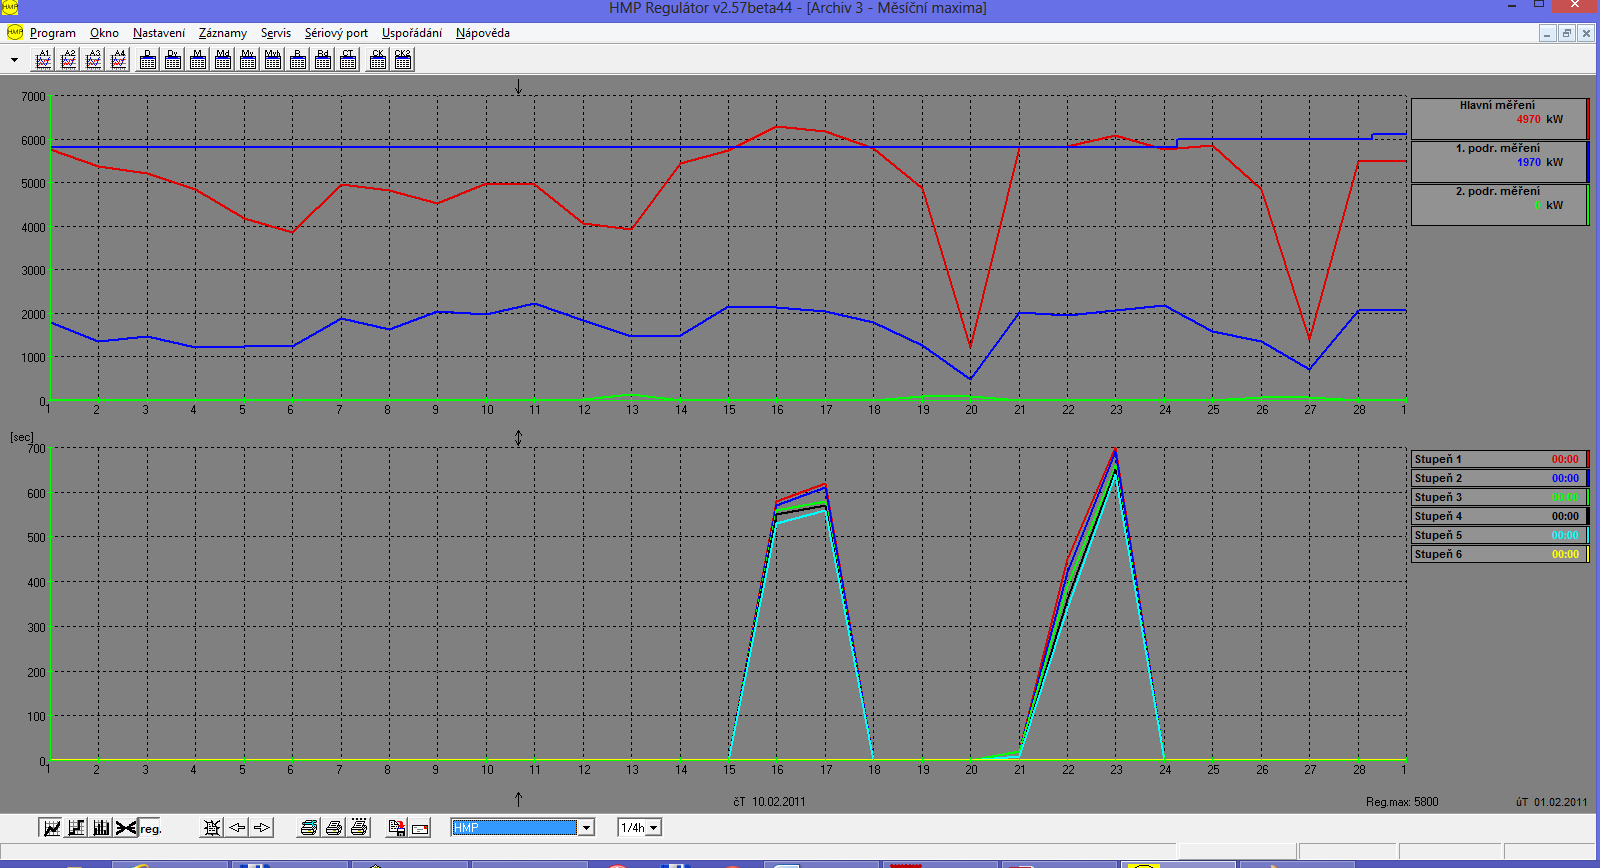The width and height of the screenshot is (1600, 868).
Task: Open the Uspořádání menu
Action: [x=412, y=33]
